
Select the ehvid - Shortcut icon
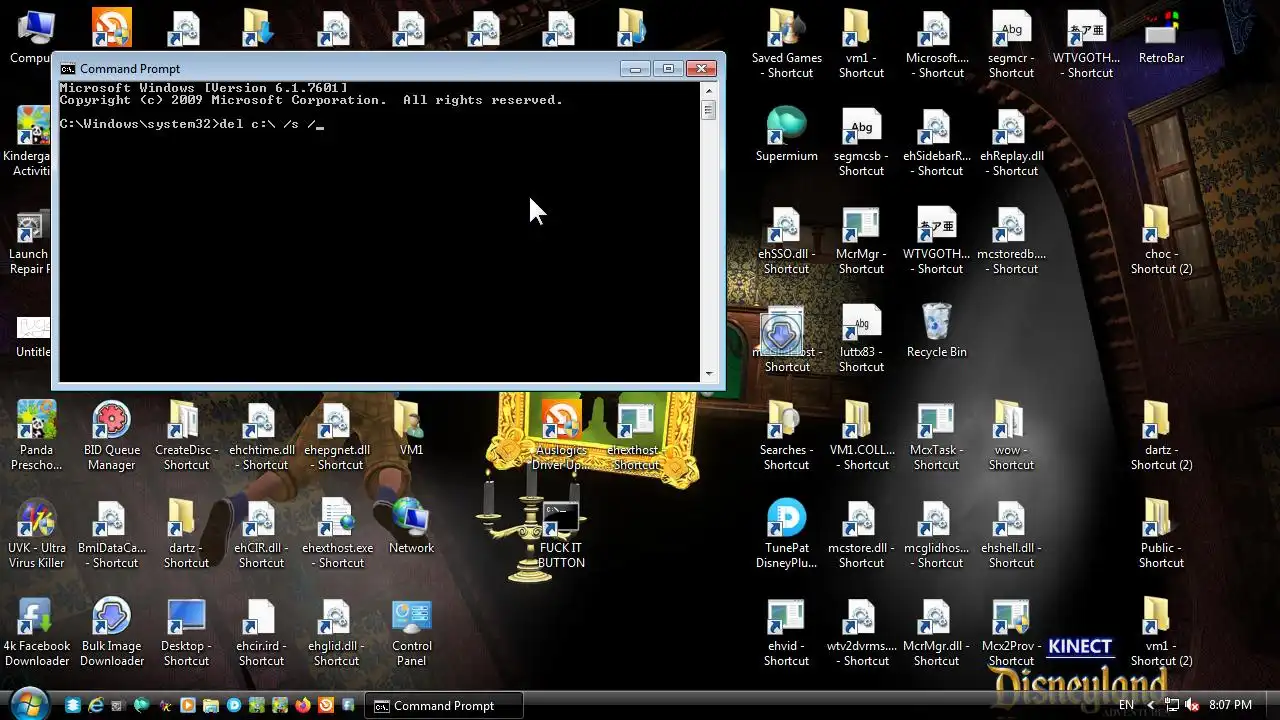pyautogui.click(x=787, y=632)
